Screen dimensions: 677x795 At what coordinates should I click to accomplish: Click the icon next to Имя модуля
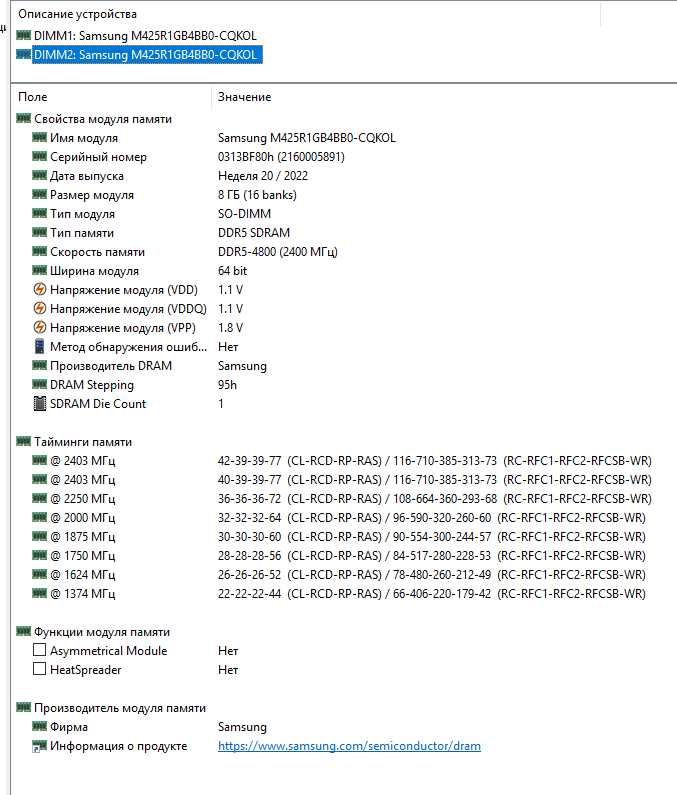39,137
